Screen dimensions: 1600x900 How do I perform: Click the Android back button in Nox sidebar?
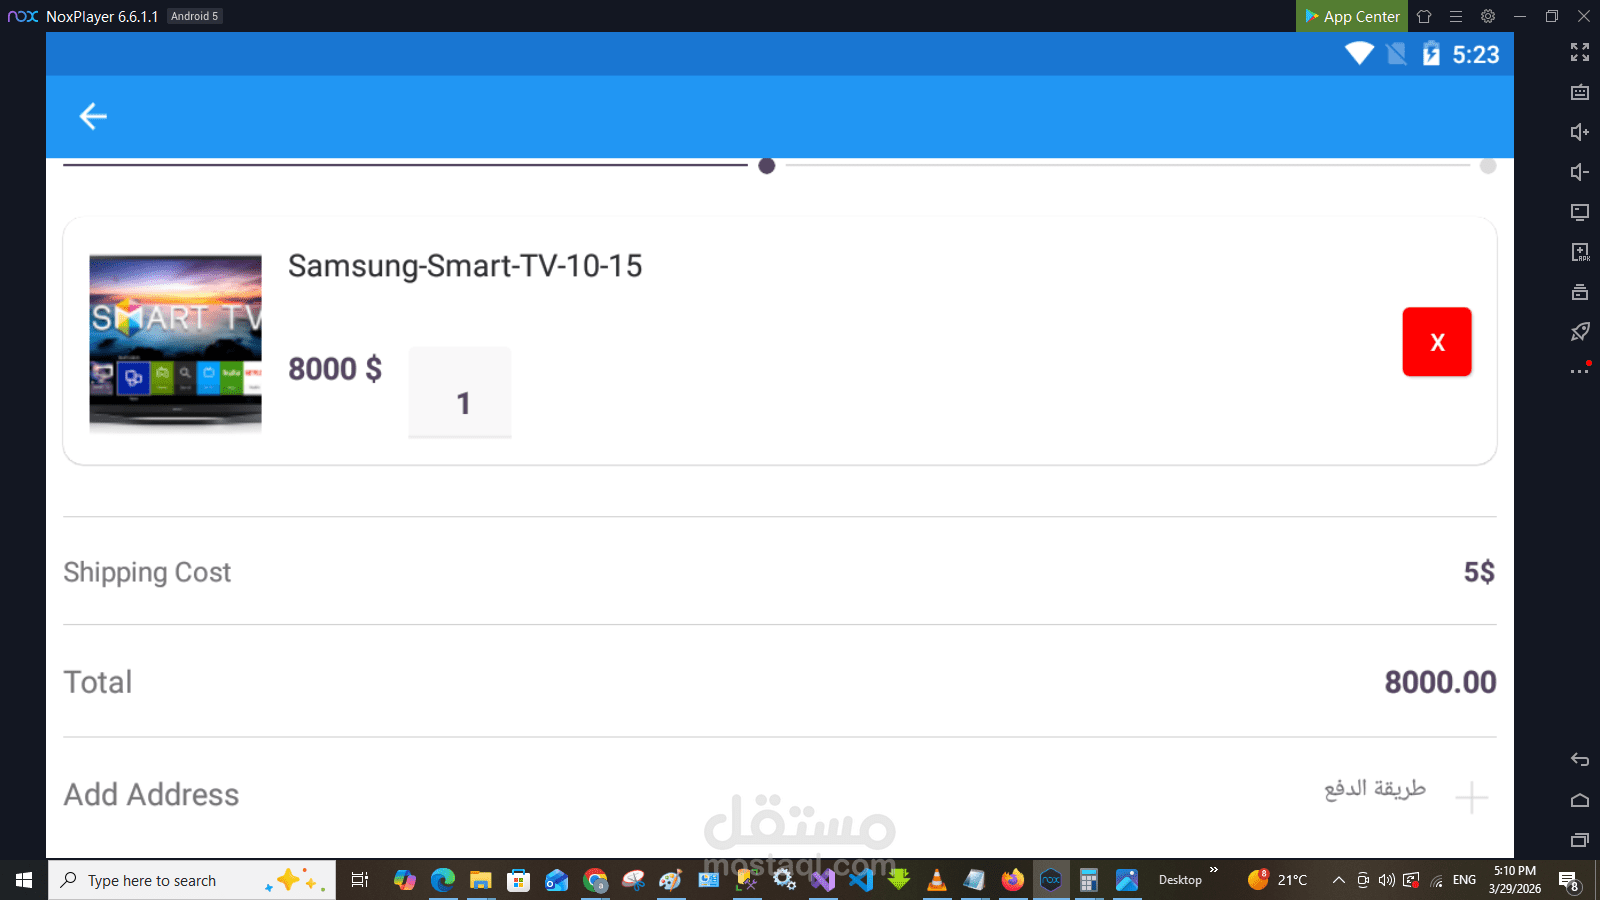click(x=1580, y=760)
